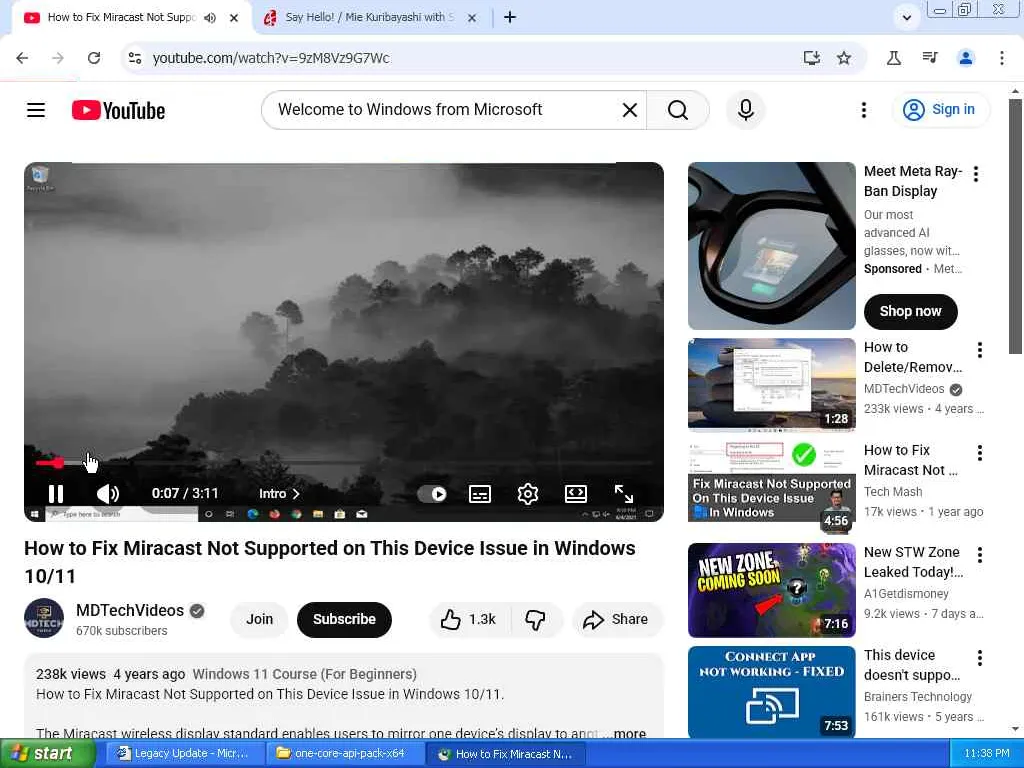Click Shop now on the Meta ad
This screenshot has width=1024, height=768.
point(910,312)
